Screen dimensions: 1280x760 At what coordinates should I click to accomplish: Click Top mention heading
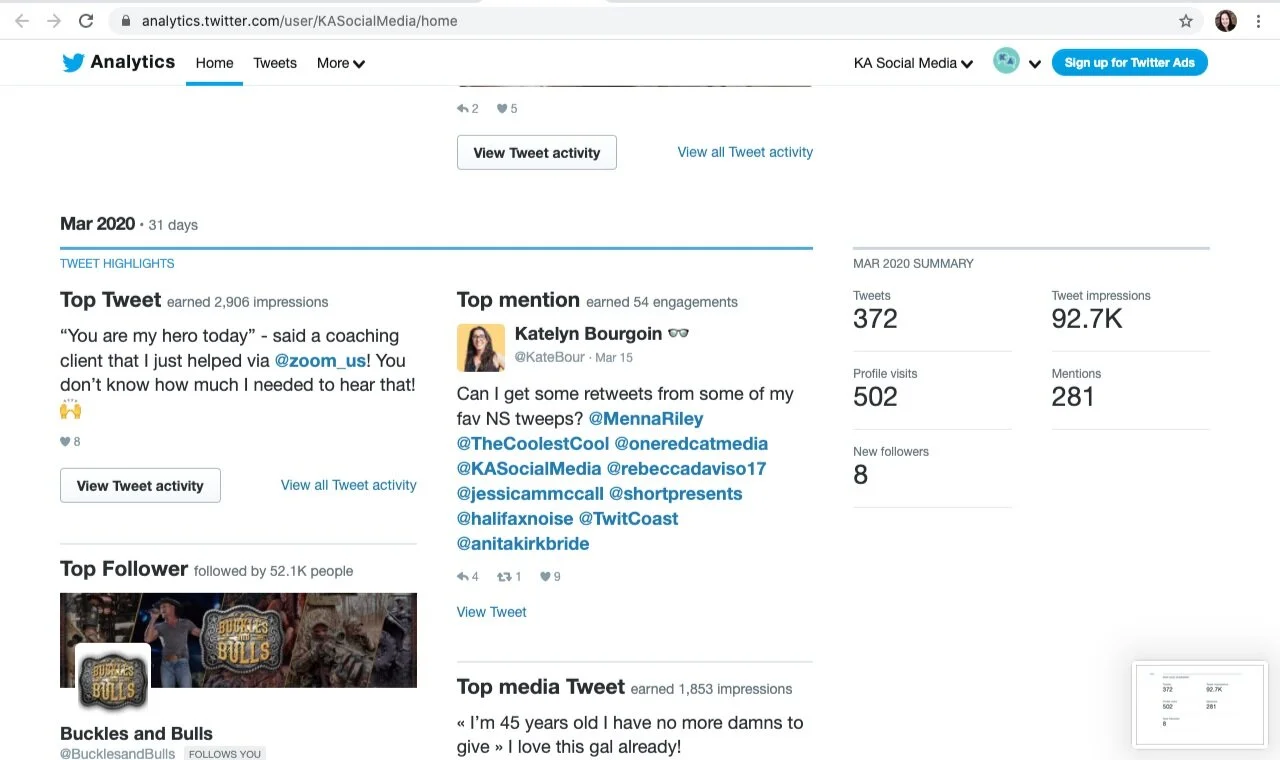click(518, 300)
